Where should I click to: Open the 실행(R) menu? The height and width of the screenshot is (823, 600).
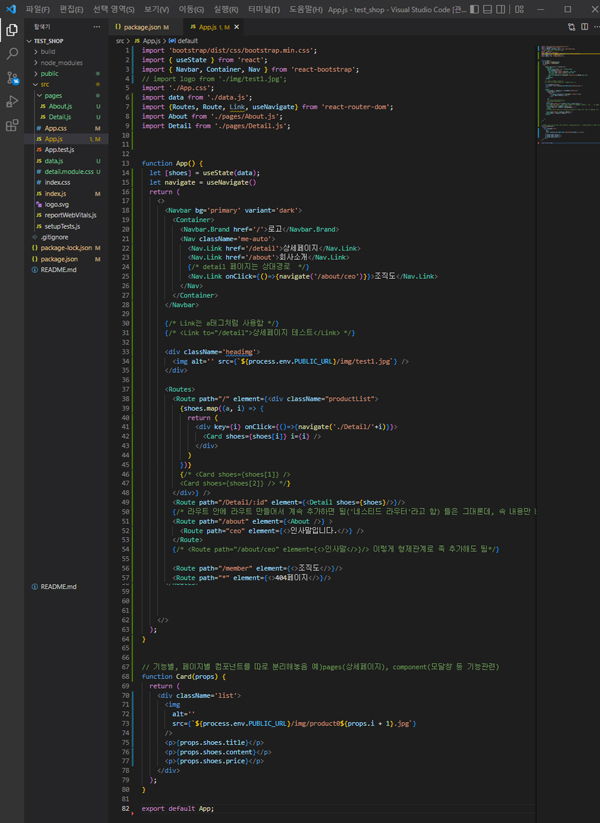[226, 9]
